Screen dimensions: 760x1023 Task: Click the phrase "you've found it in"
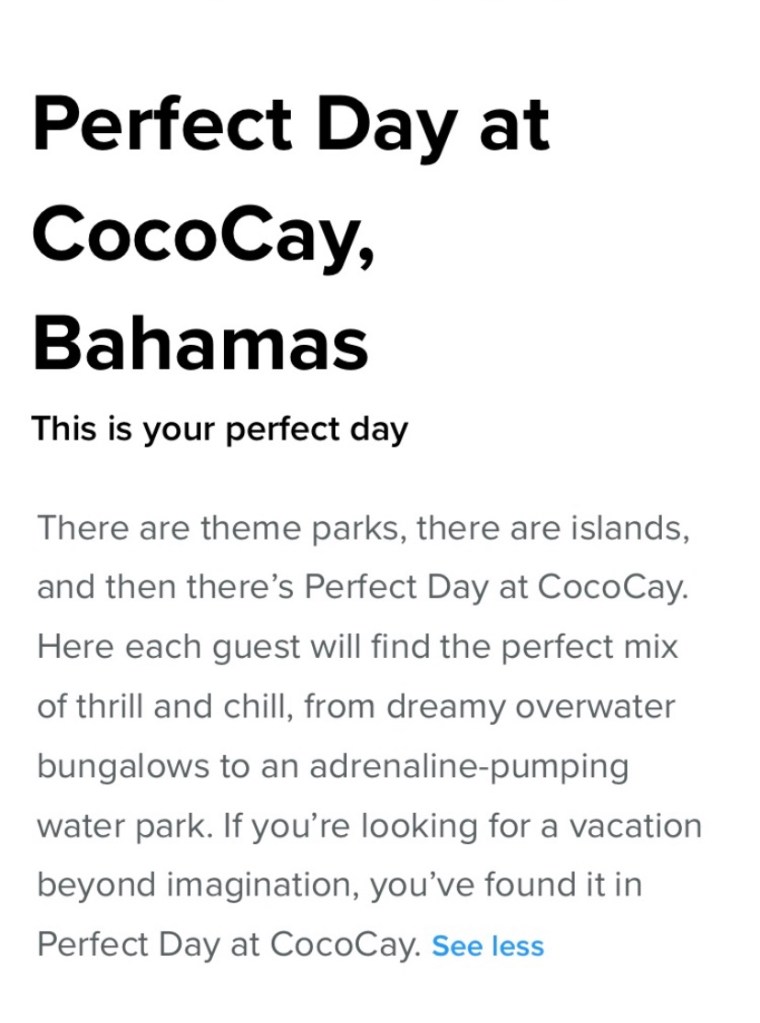pyautogui.click(x=506, y=885)
